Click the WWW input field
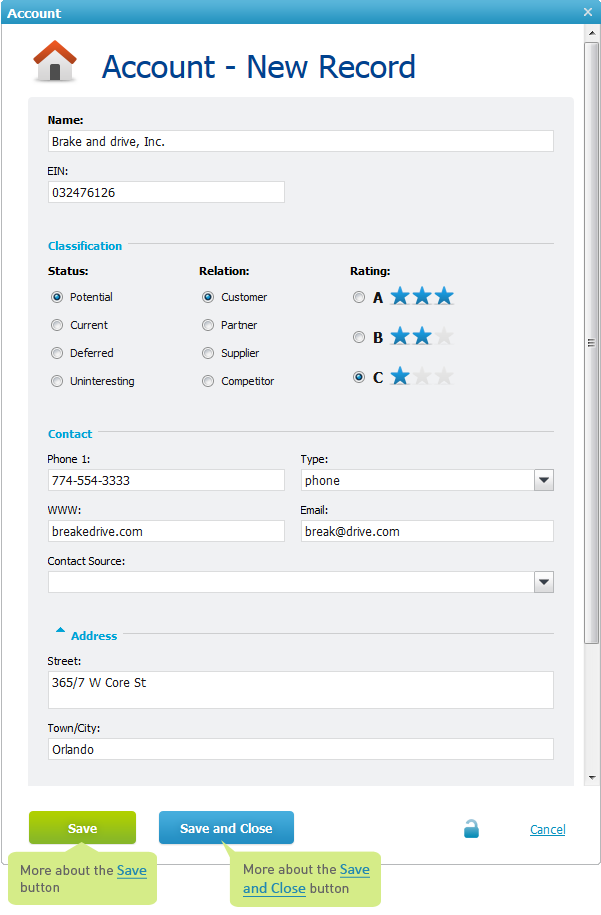This screenshot has height=915, width=601. 166,531
